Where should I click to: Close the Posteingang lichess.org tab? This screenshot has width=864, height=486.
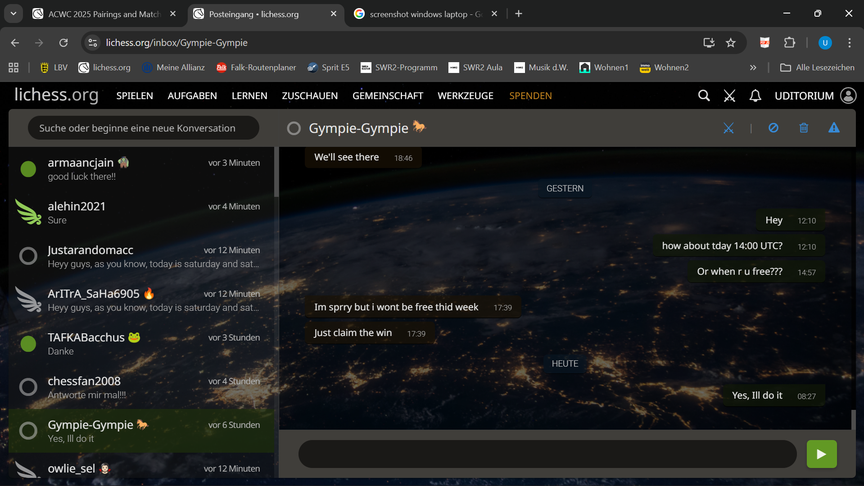tap(333, 14)
